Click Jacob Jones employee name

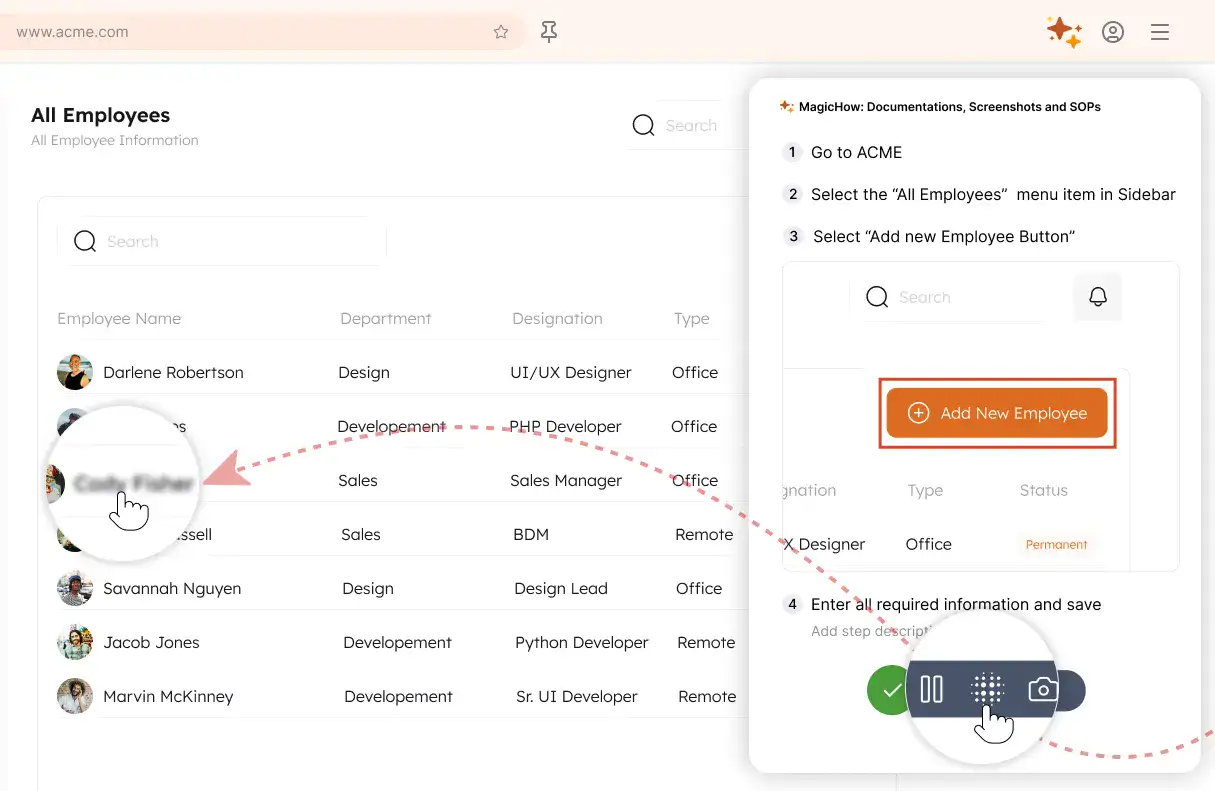151,642
